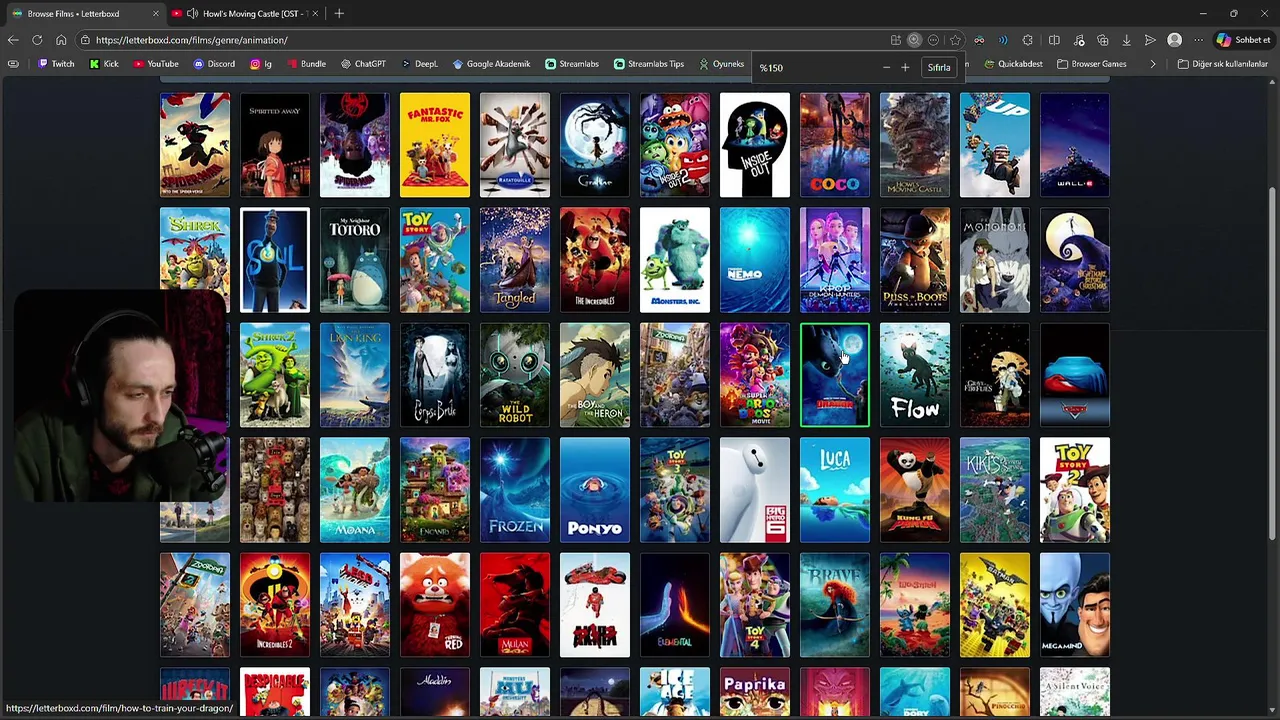Open the Extensions puzzle-piece icon
The width and height of the screenshot is (1280, 720).
[x=1027, y=40]
